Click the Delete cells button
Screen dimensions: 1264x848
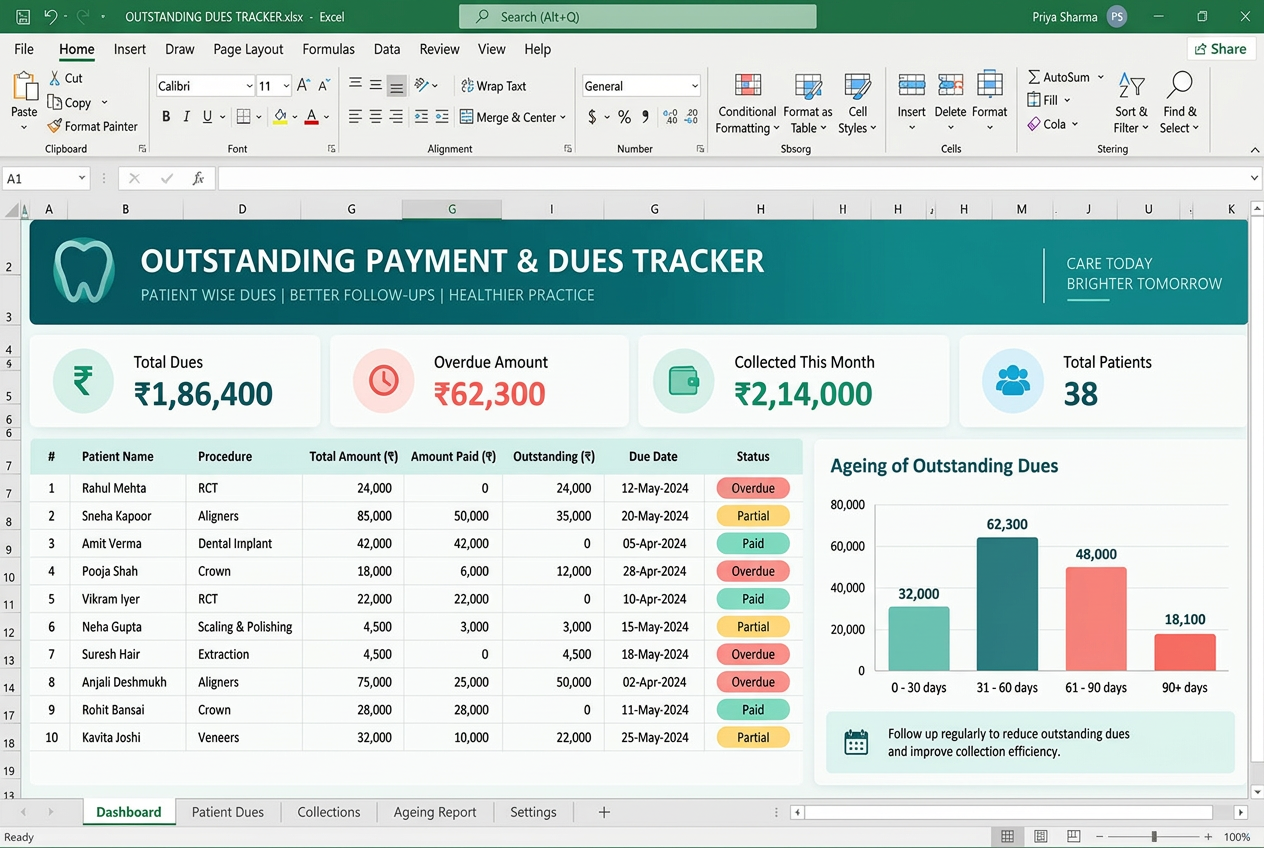[x=950, y=102]
